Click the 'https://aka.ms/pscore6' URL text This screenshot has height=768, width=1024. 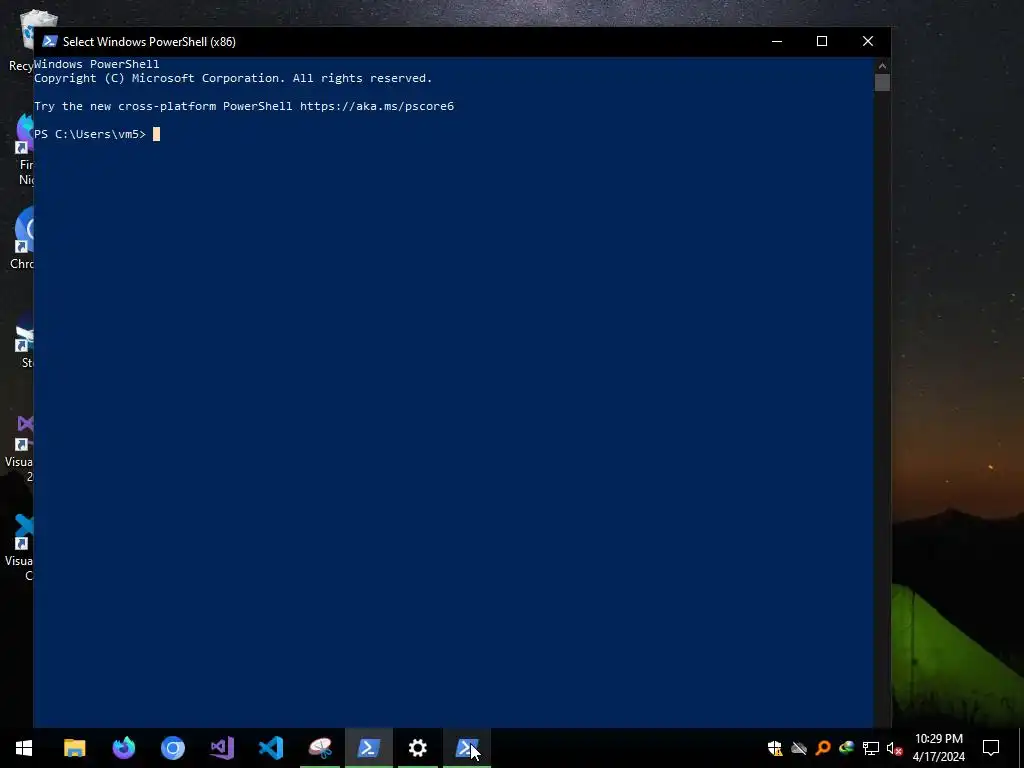377,106
